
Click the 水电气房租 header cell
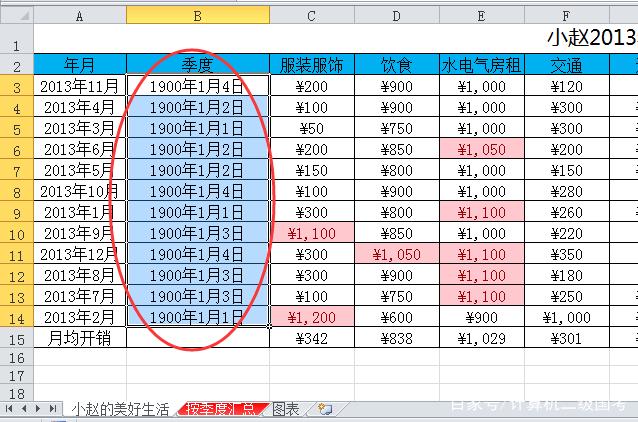tap(482, 64)
